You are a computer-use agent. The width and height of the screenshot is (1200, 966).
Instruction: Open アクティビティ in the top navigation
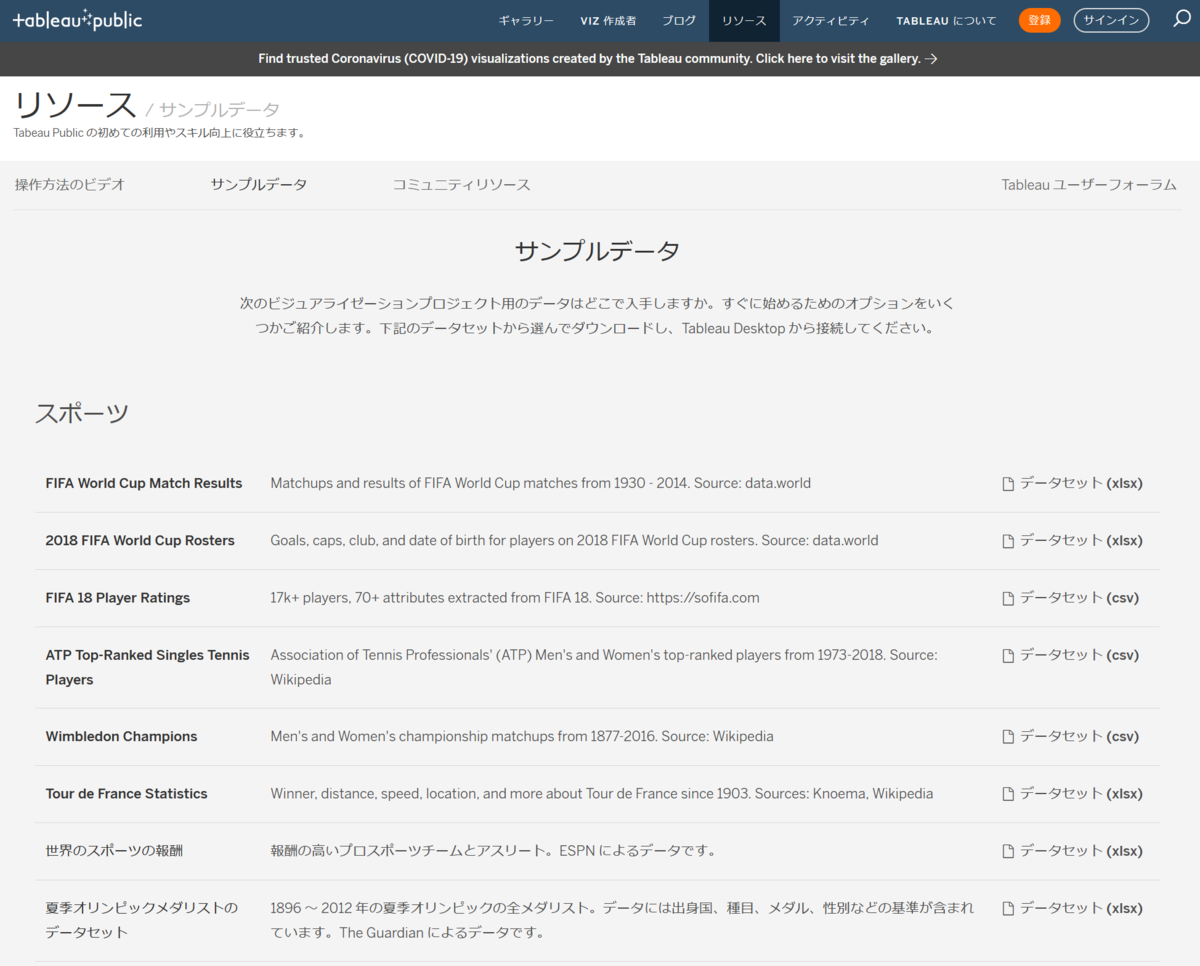pos(830,20)
